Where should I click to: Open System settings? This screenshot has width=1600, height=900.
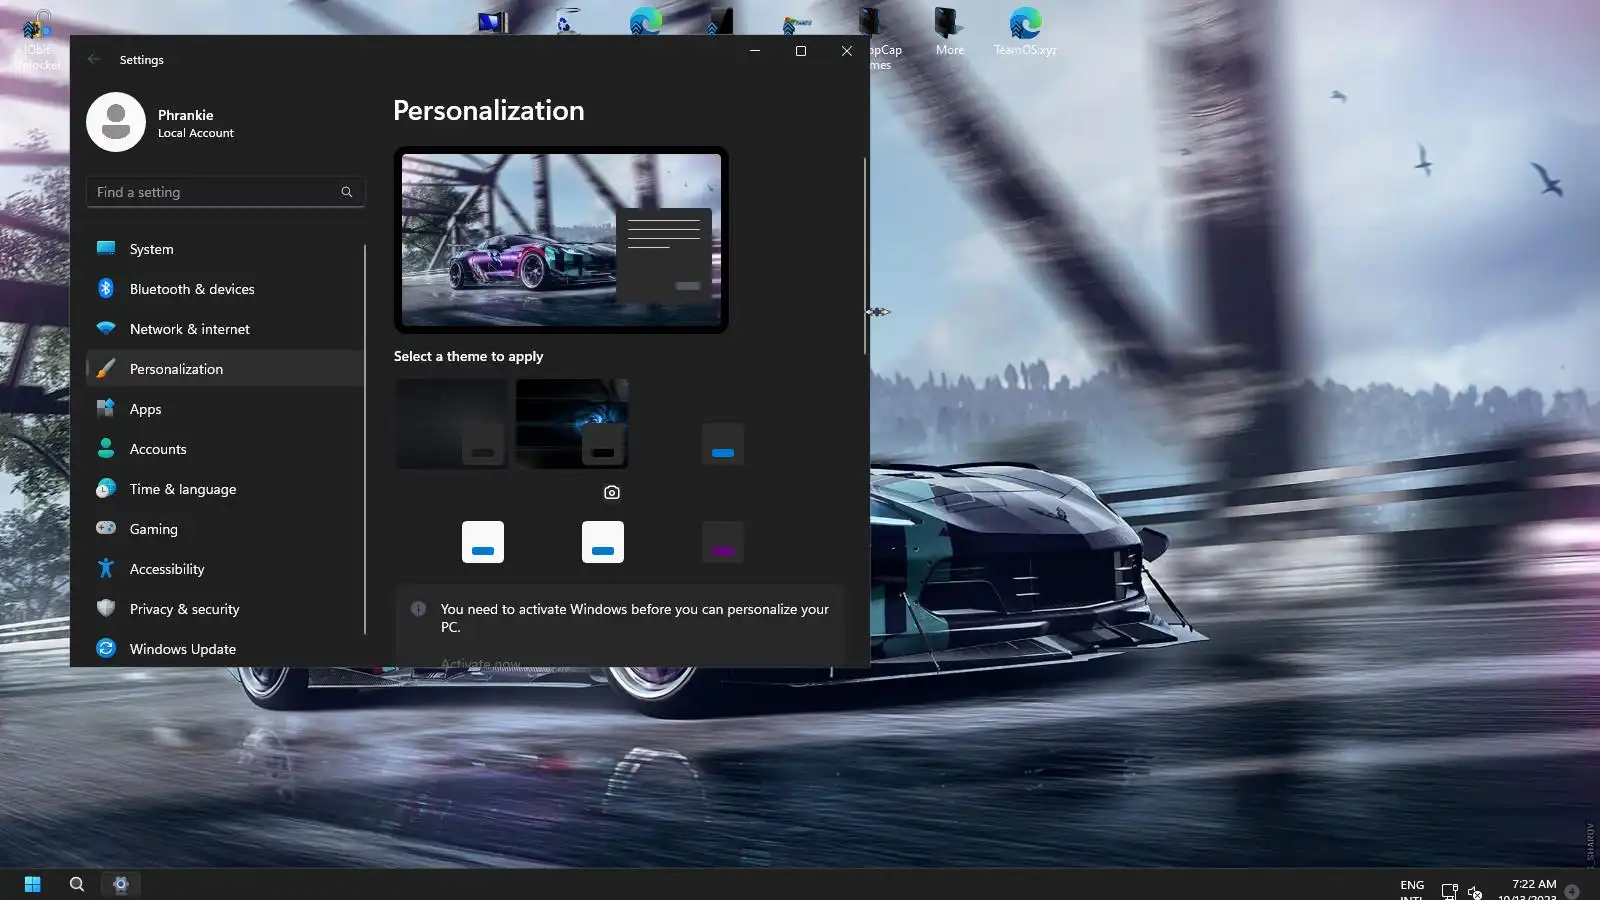(x=225, y=249)
